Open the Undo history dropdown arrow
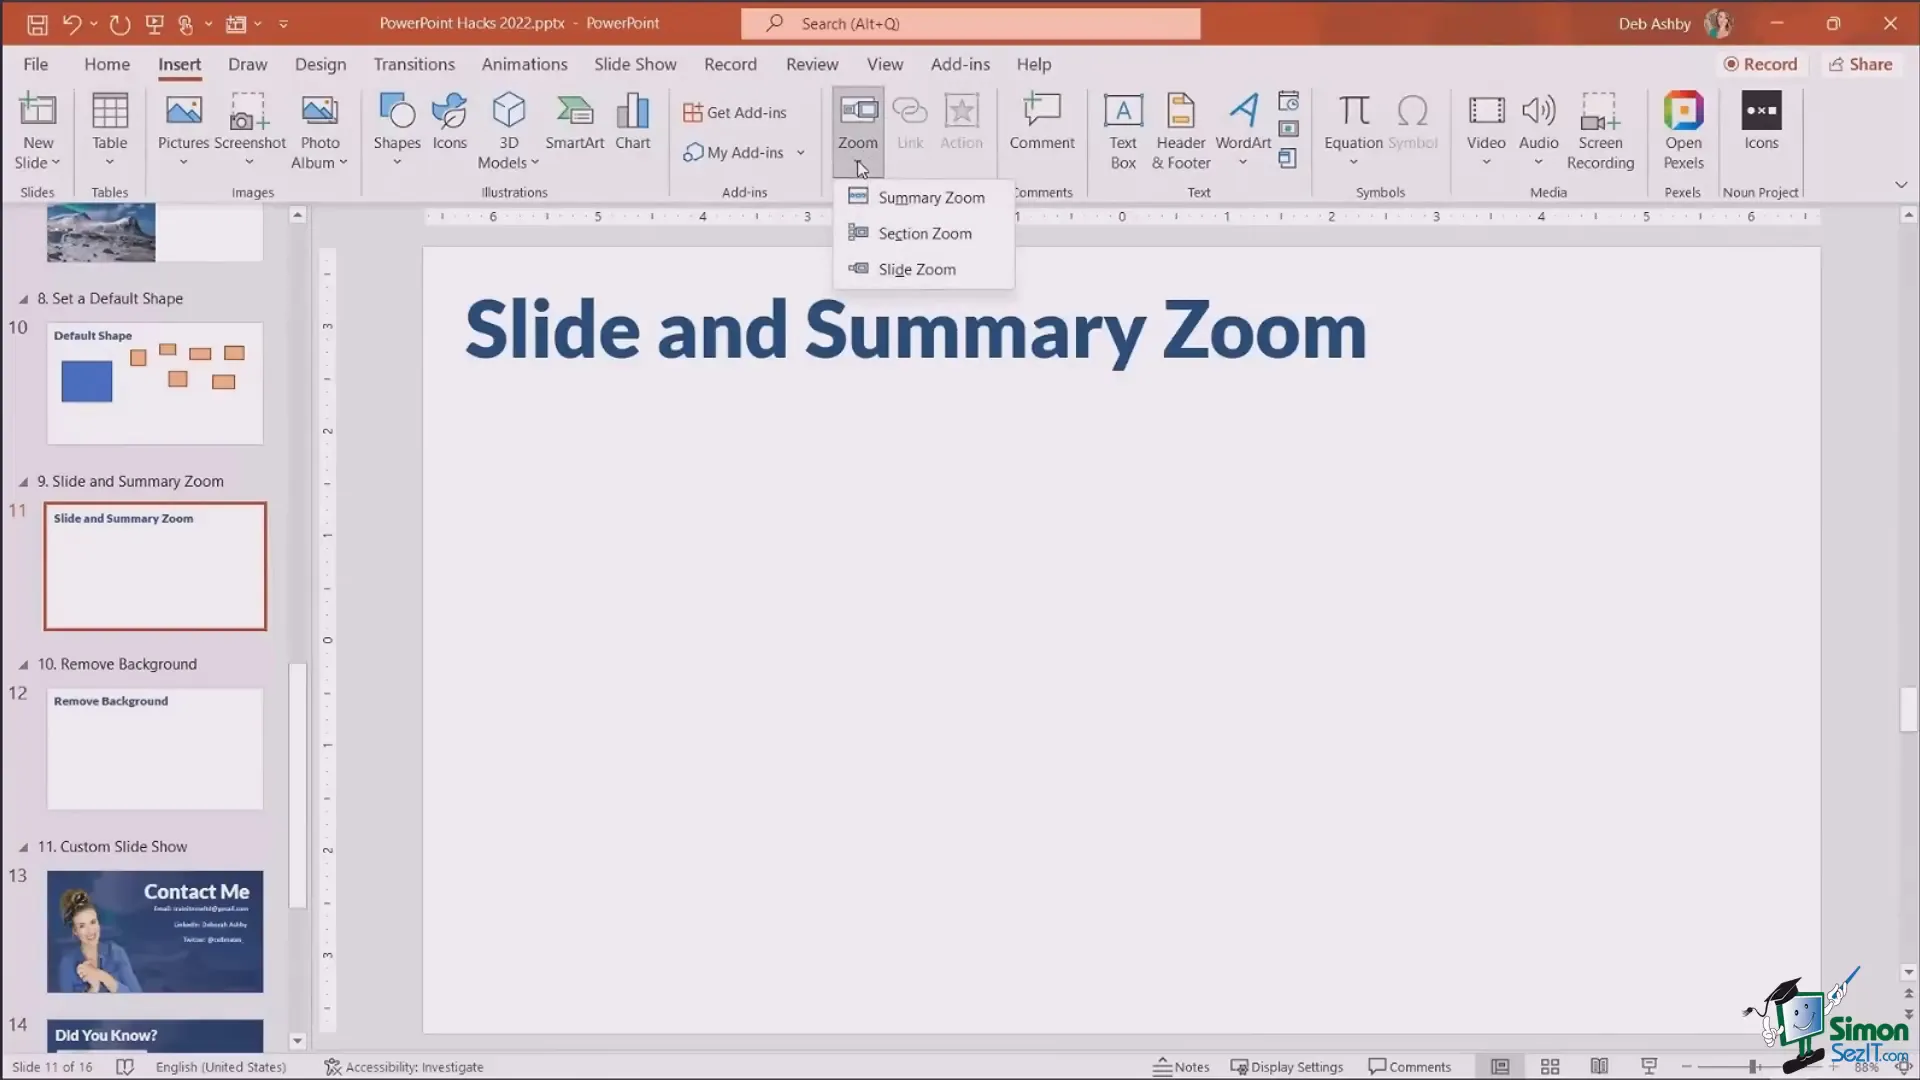 point(93,24)
